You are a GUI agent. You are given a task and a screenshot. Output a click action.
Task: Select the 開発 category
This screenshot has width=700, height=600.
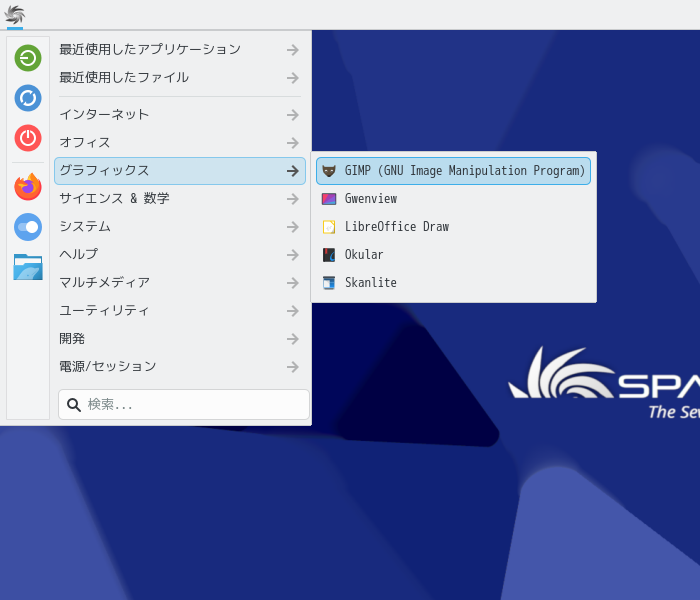click(x=180, y=339)
